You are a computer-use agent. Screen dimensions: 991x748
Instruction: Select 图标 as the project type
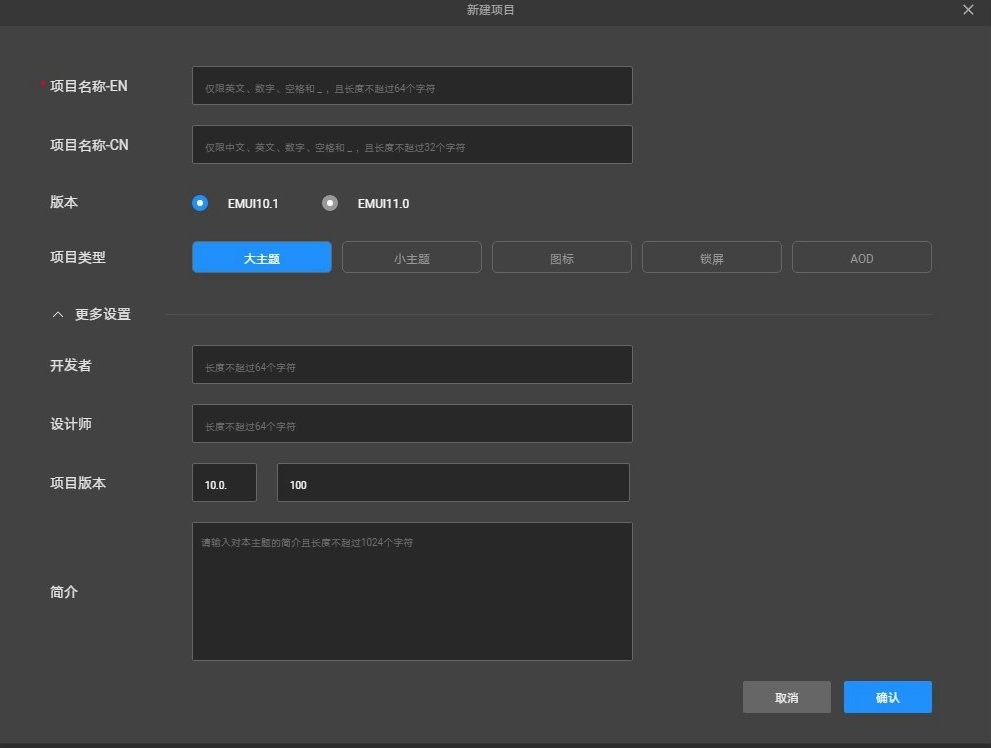point(561,257)
